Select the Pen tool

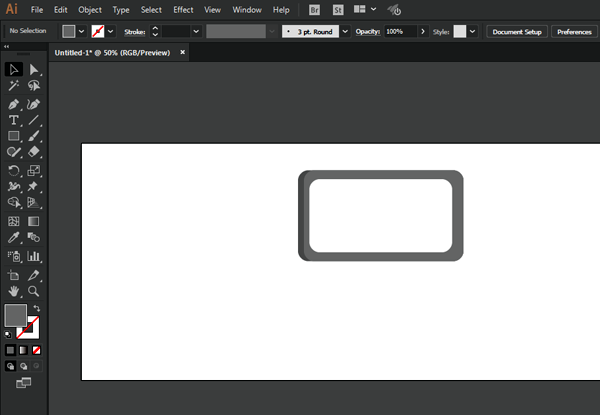tap(14, 104)
